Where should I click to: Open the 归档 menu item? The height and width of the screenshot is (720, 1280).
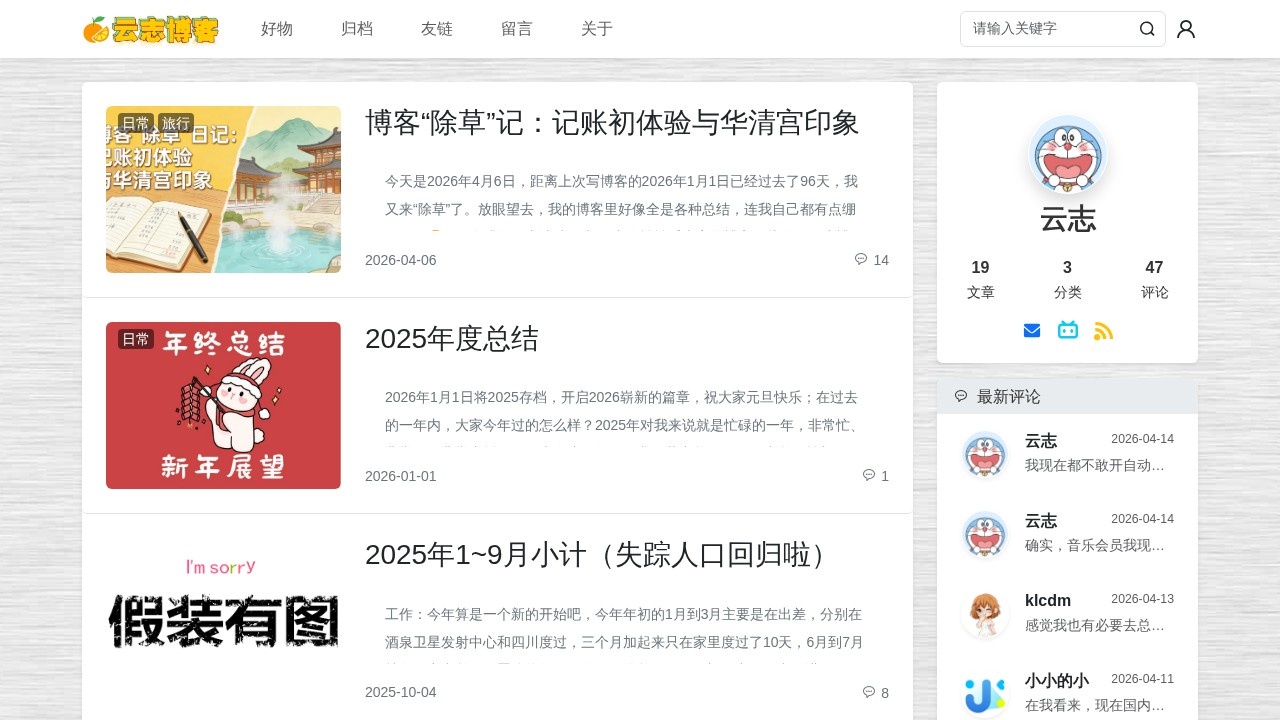pyautogui.click(x=357, y=29)
